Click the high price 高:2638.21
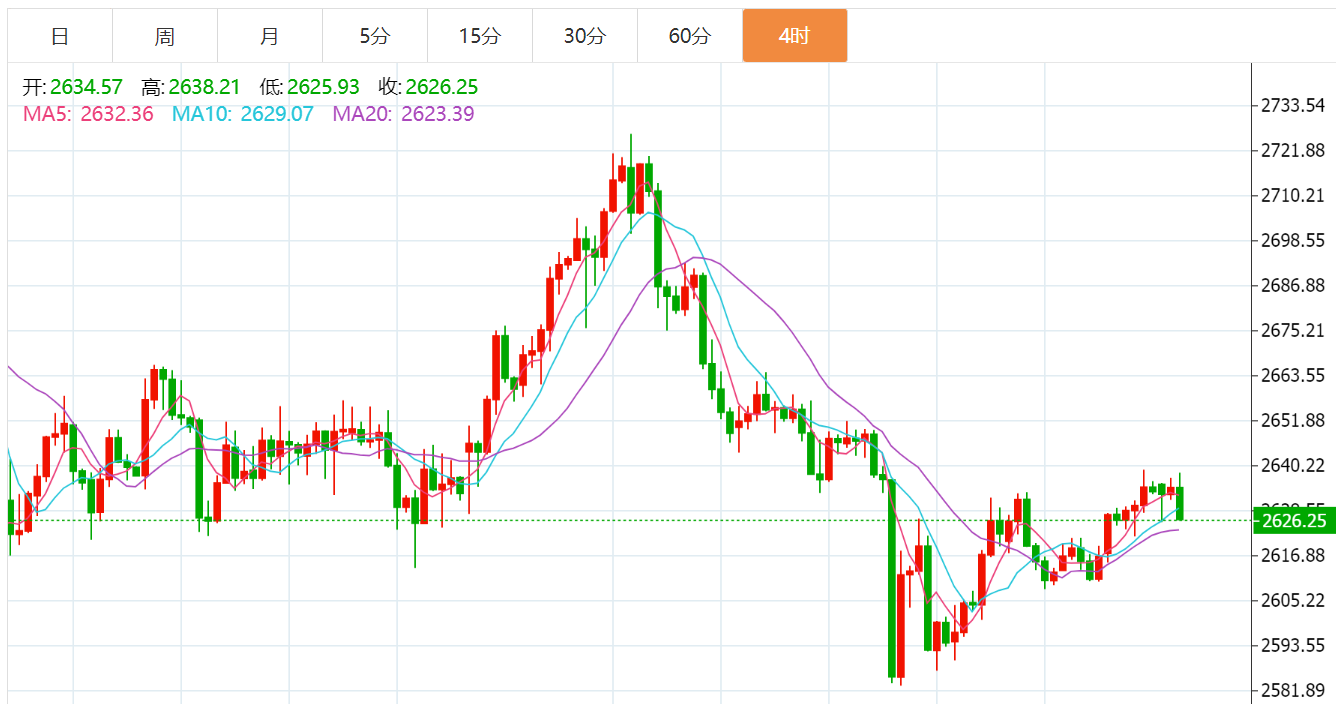The image size is (1336, 704). point(191,88)
